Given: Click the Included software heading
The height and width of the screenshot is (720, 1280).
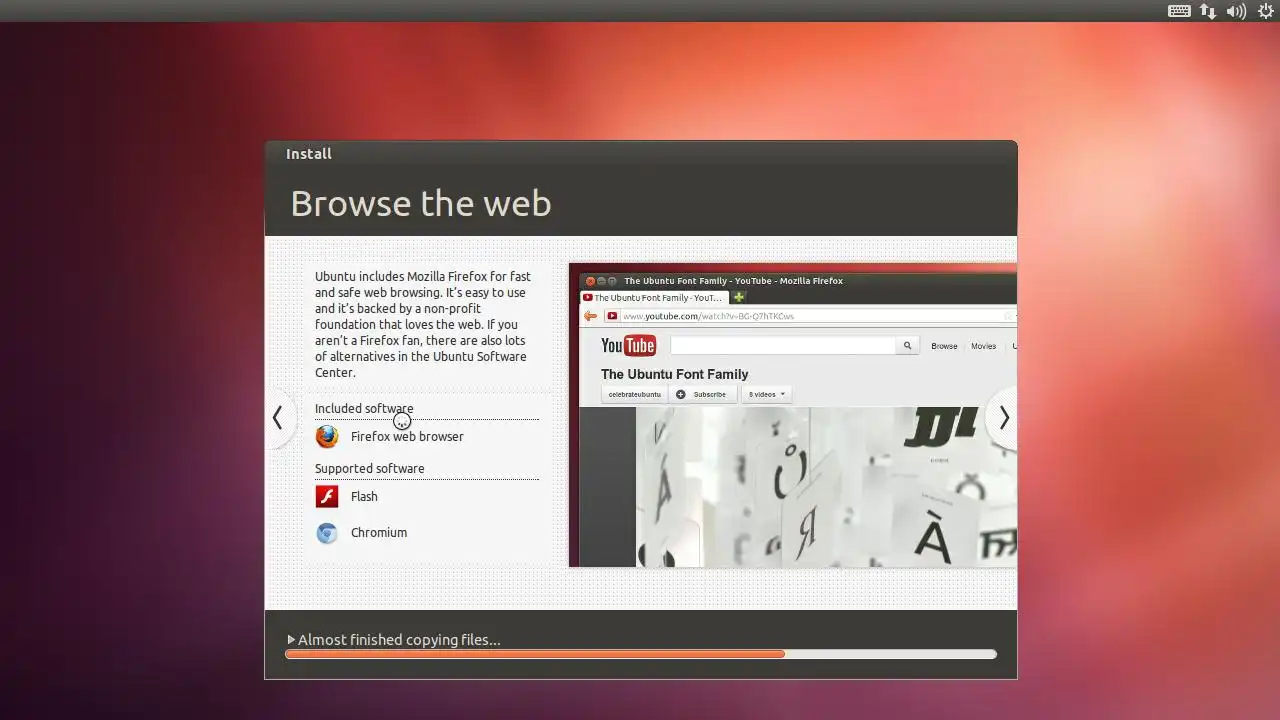Looking at the screenshot, I should (x=364, y=409).
